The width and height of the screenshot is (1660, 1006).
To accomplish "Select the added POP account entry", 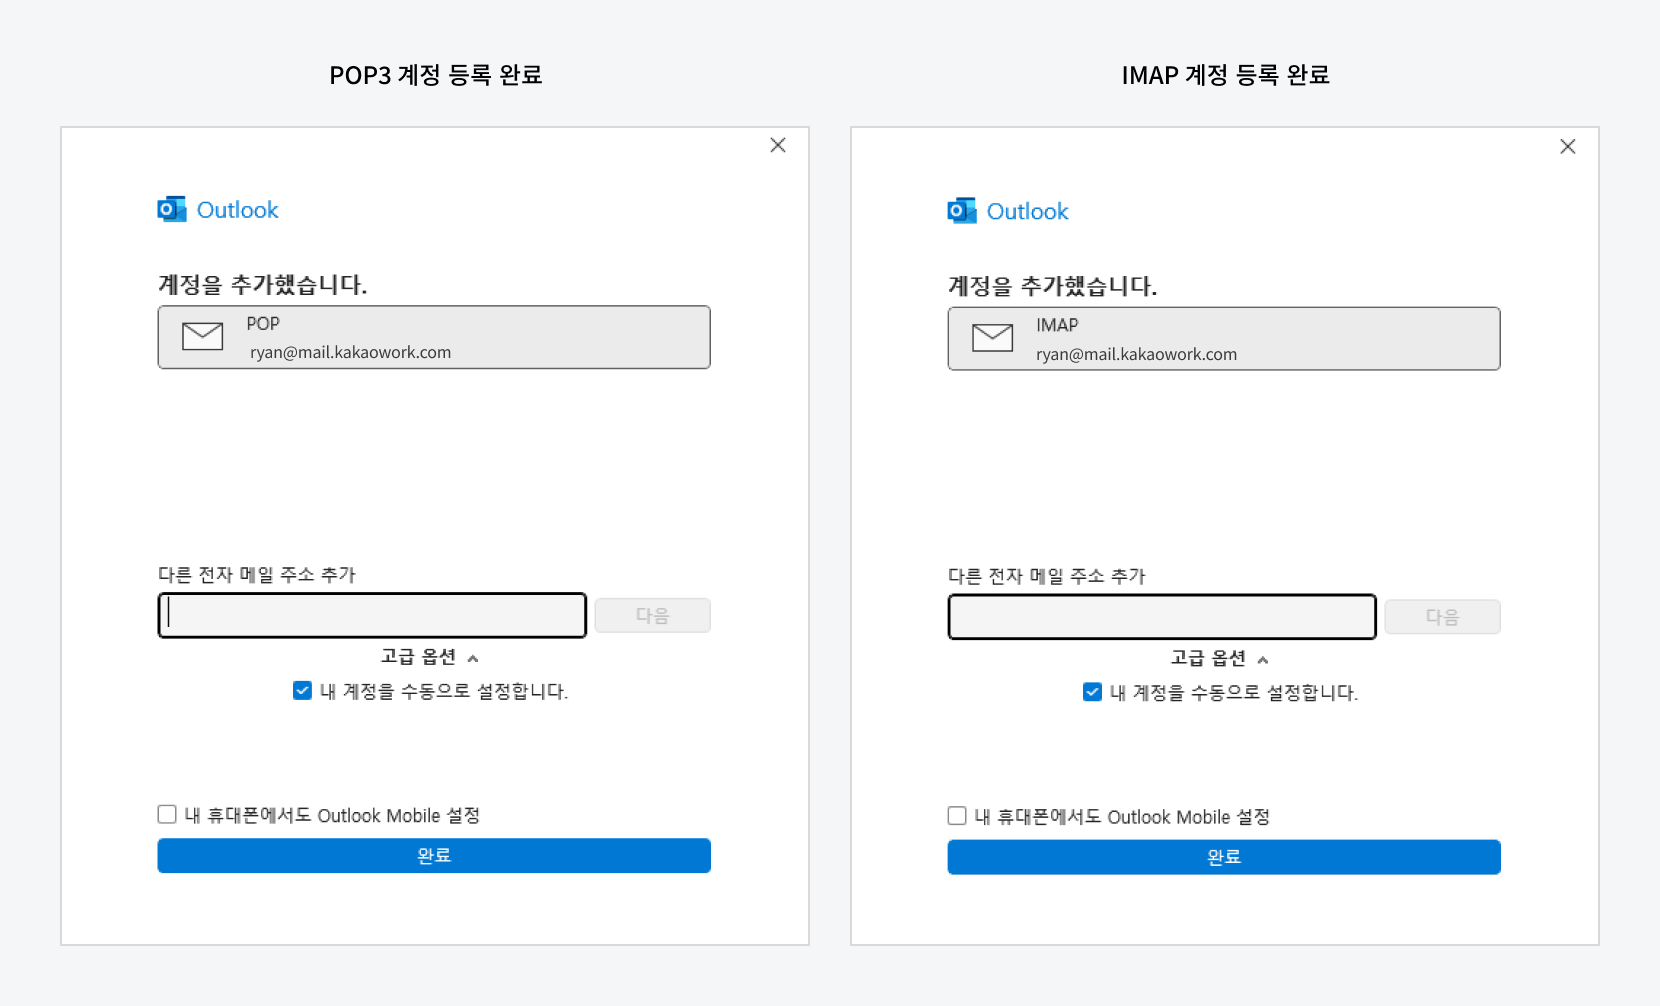I will coord(434,338).
